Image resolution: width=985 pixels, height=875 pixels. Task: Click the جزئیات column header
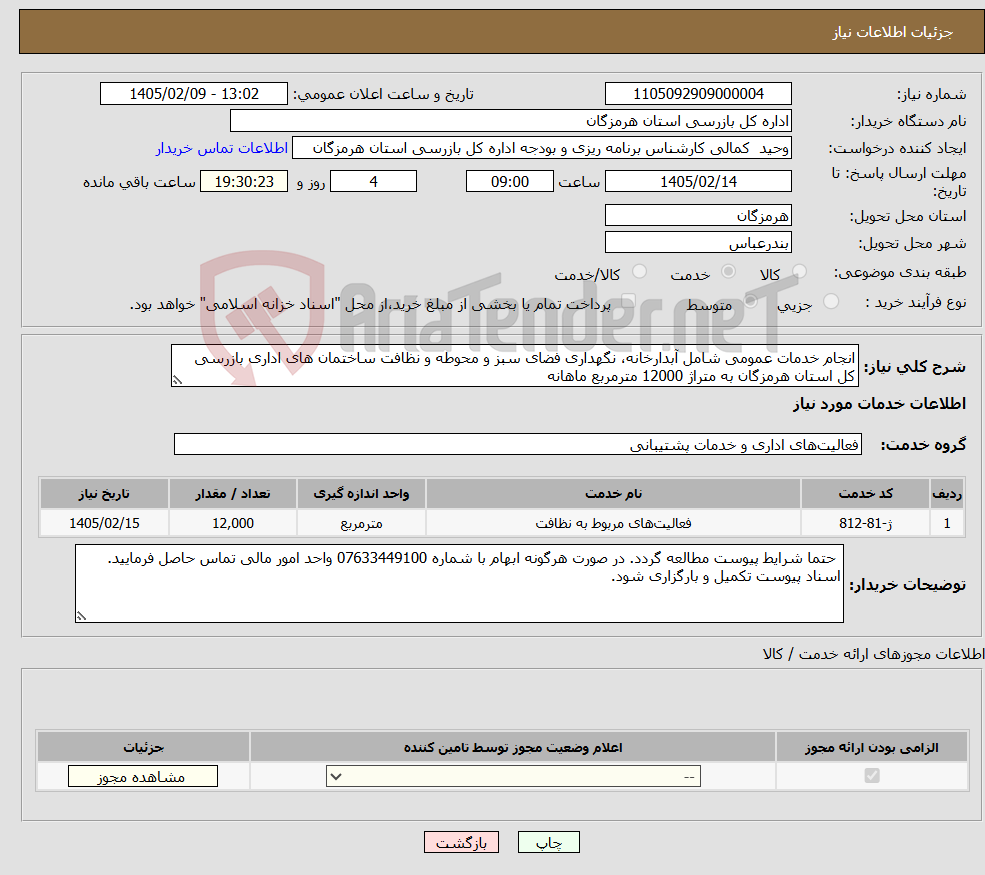pos(143,747)
